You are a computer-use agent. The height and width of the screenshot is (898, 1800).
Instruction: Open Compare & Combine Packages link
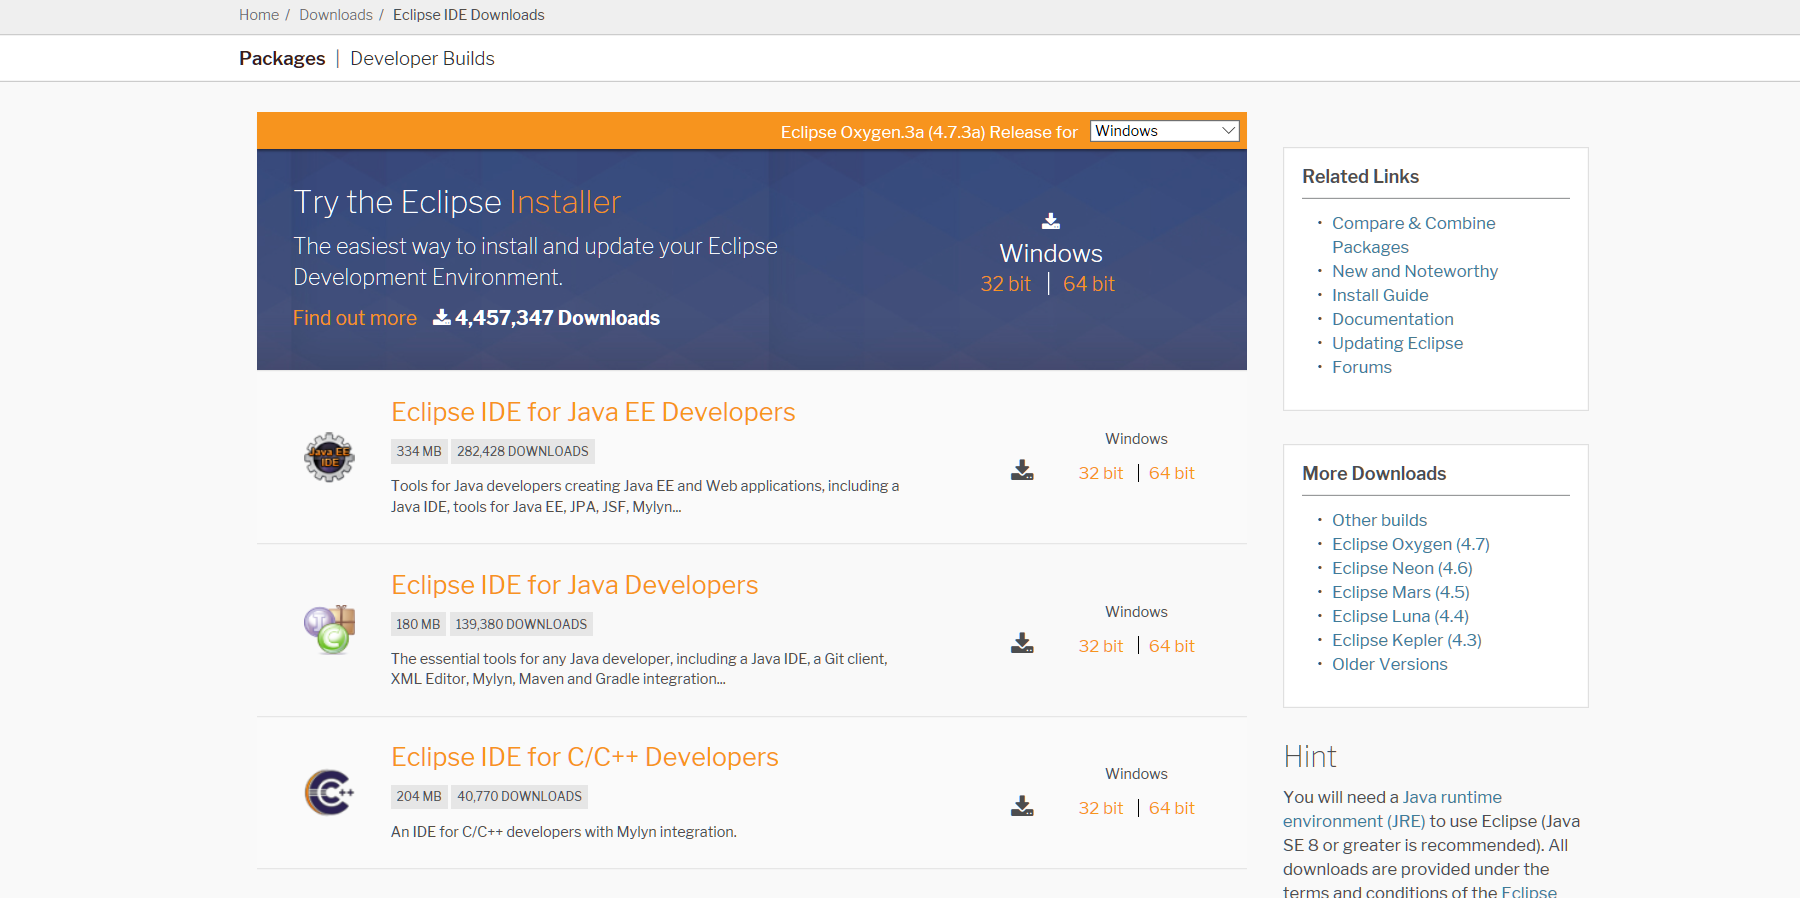pos(1414,235)
